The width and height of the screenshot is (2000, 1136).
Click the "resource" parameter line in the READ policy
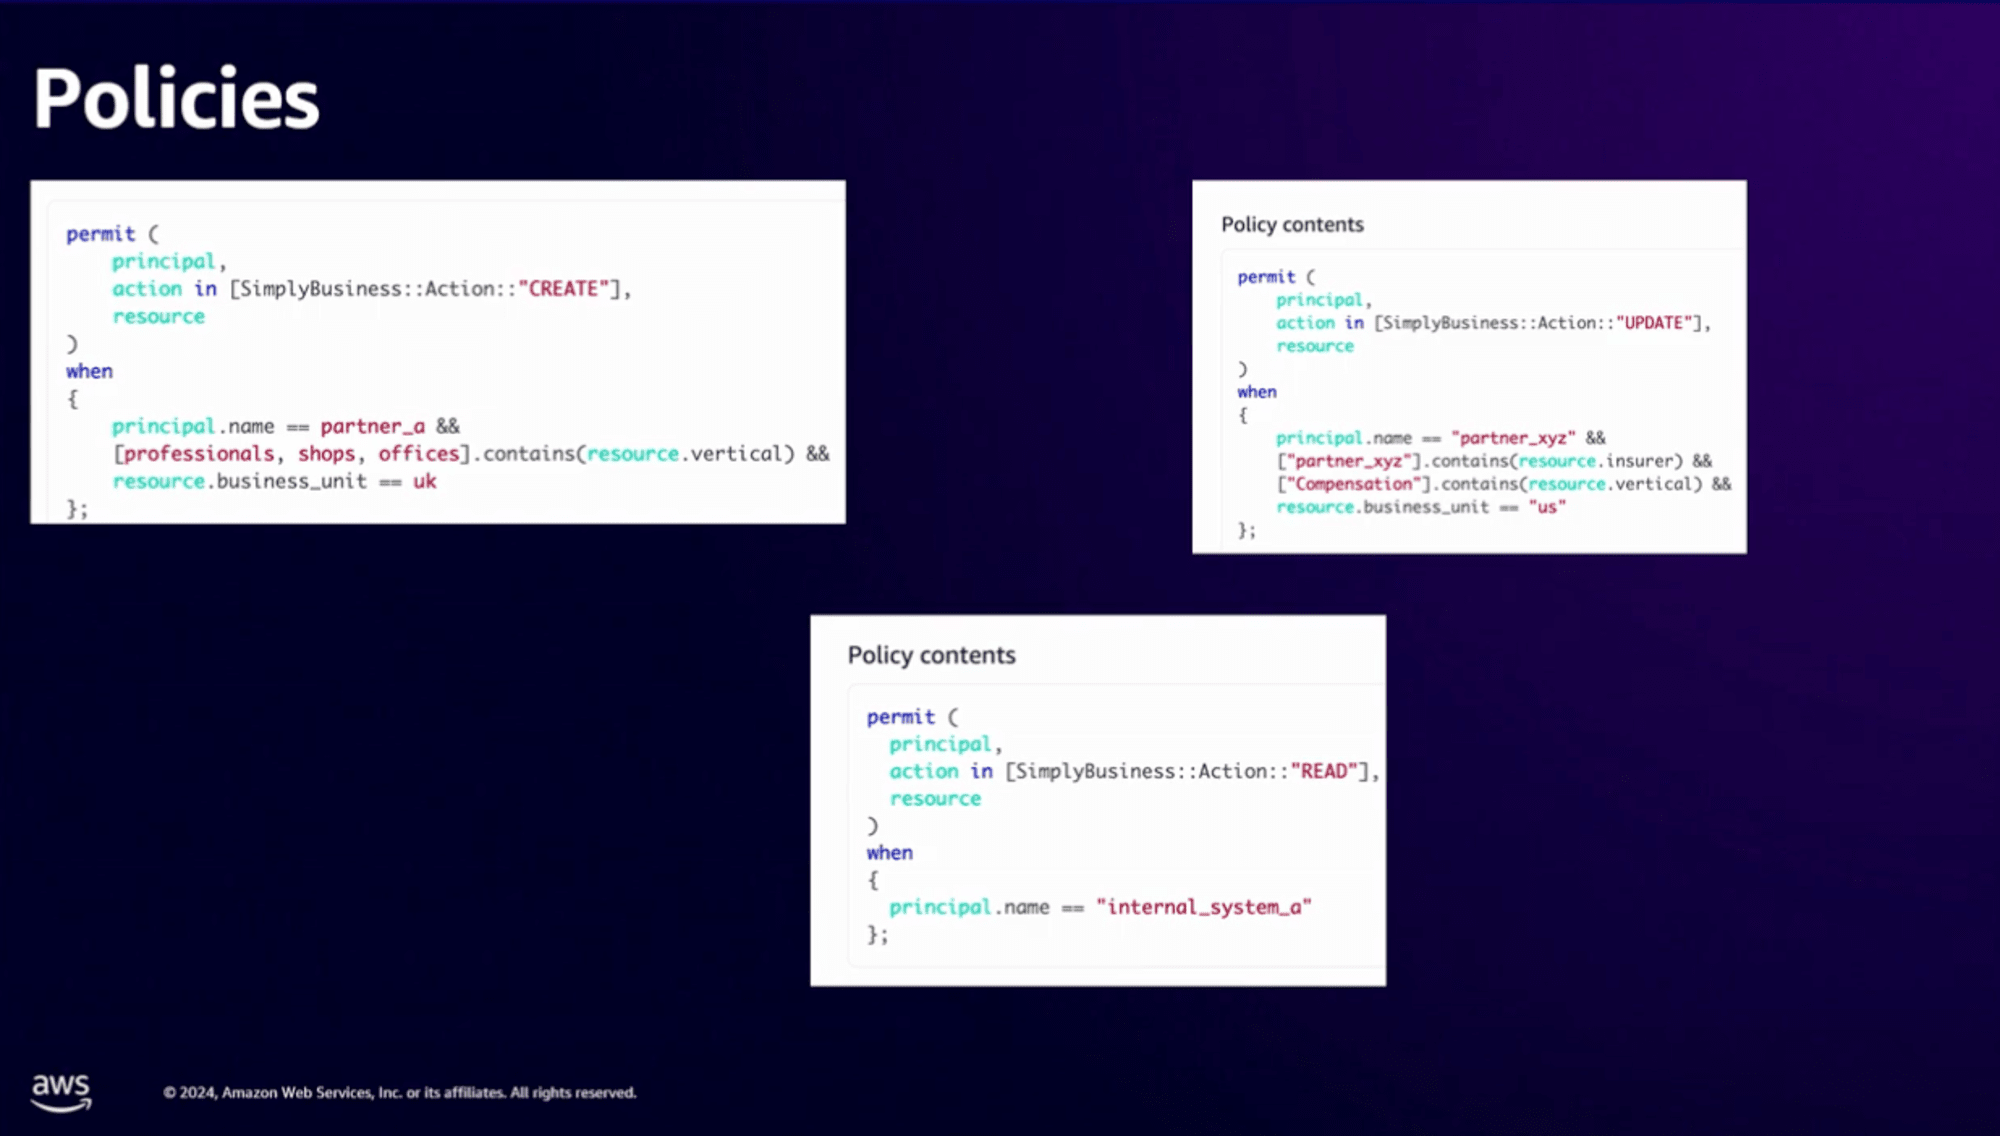coord(935,799)
